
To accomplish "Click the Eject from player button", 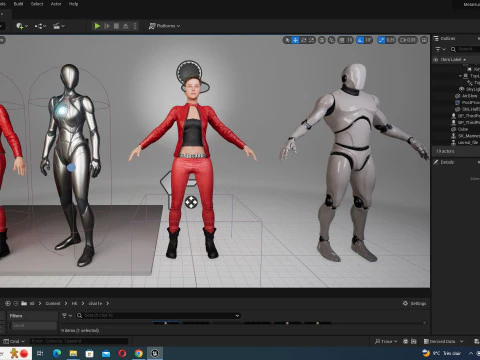I will (x=126, y=26).
